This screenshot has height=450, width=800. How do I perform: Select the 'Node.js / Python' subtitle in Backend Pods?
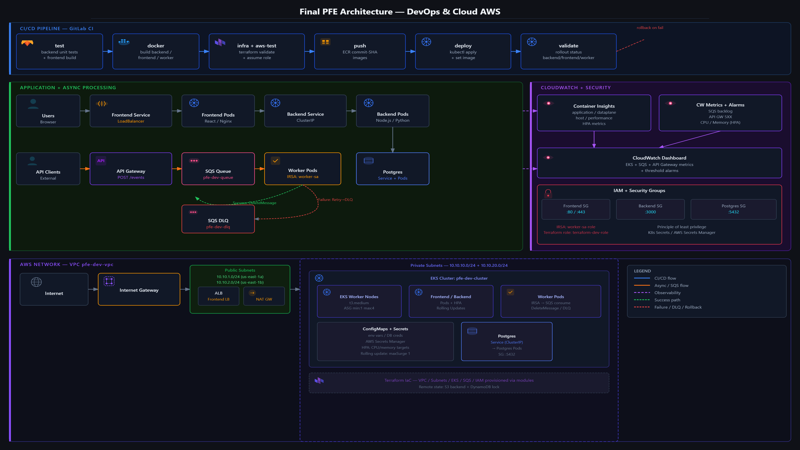pos(392,120)
